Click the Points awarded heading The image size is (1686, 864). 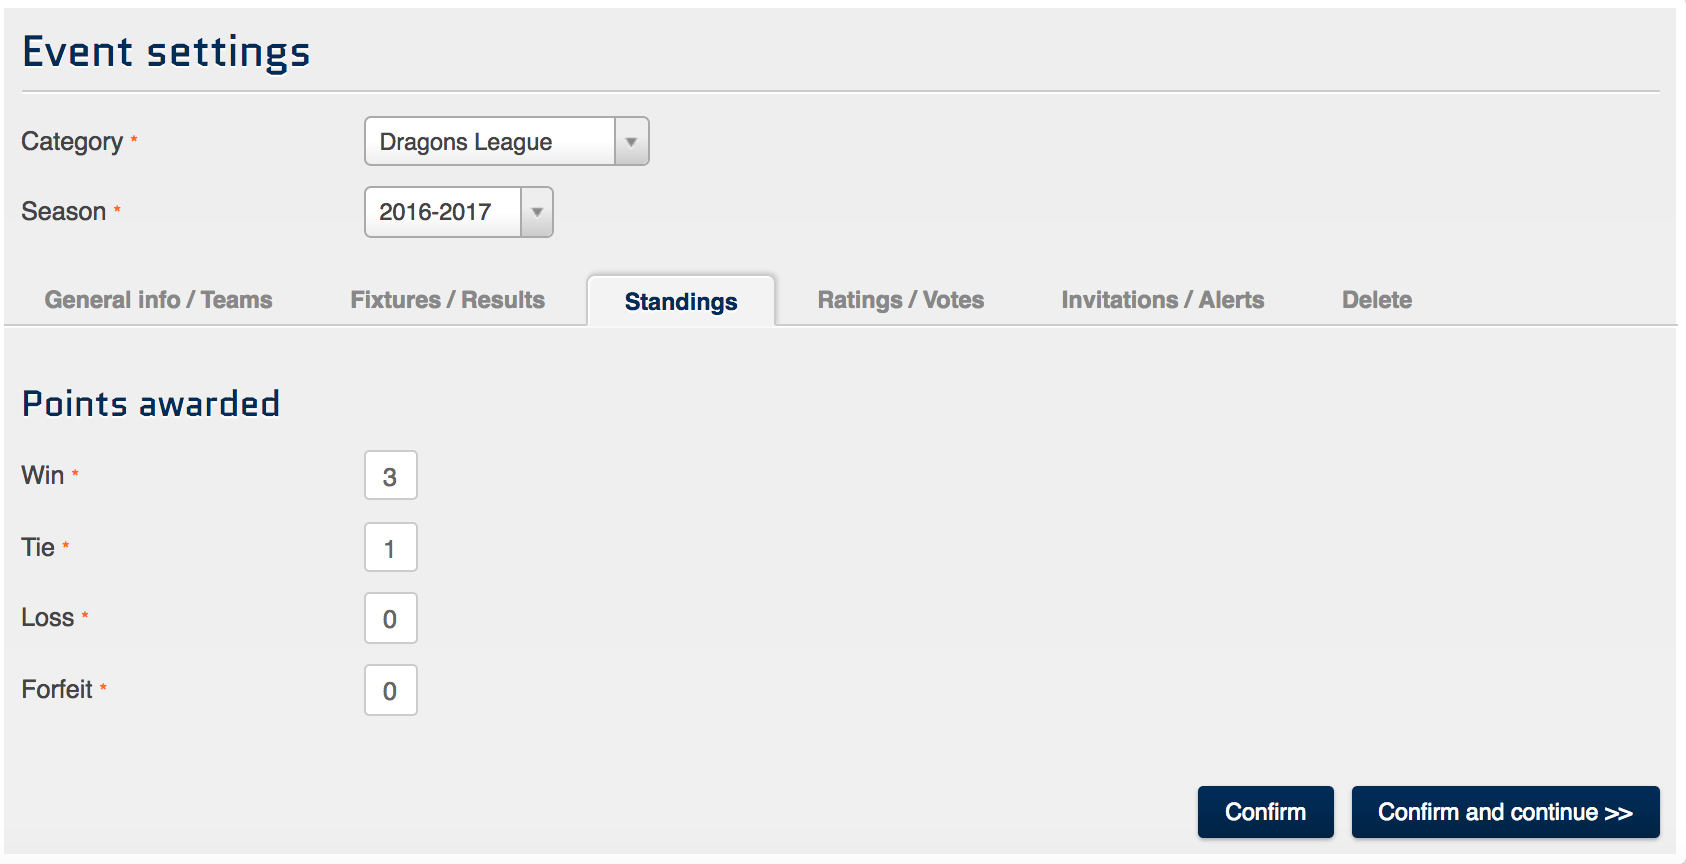point(151,404)
